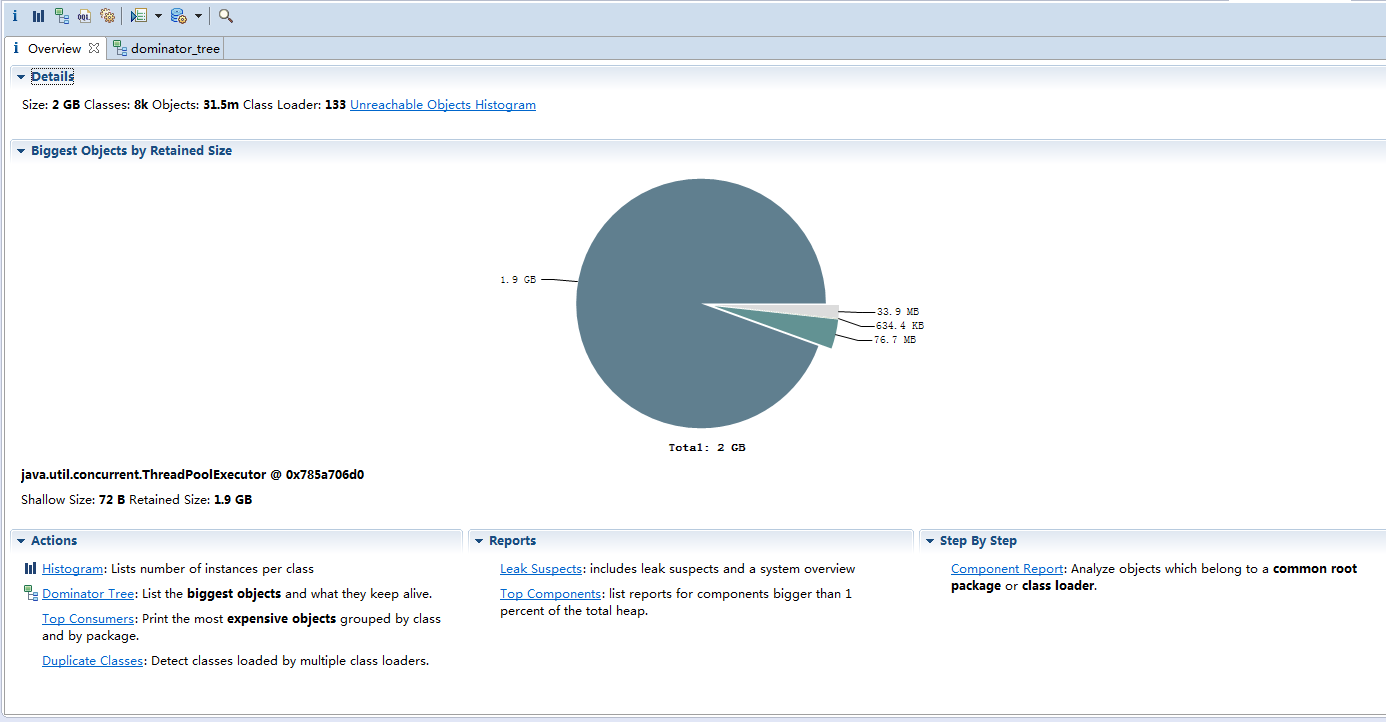Open thread overview gear icon in toolbar
The image size is (1386, 722).
pos(108,16)
